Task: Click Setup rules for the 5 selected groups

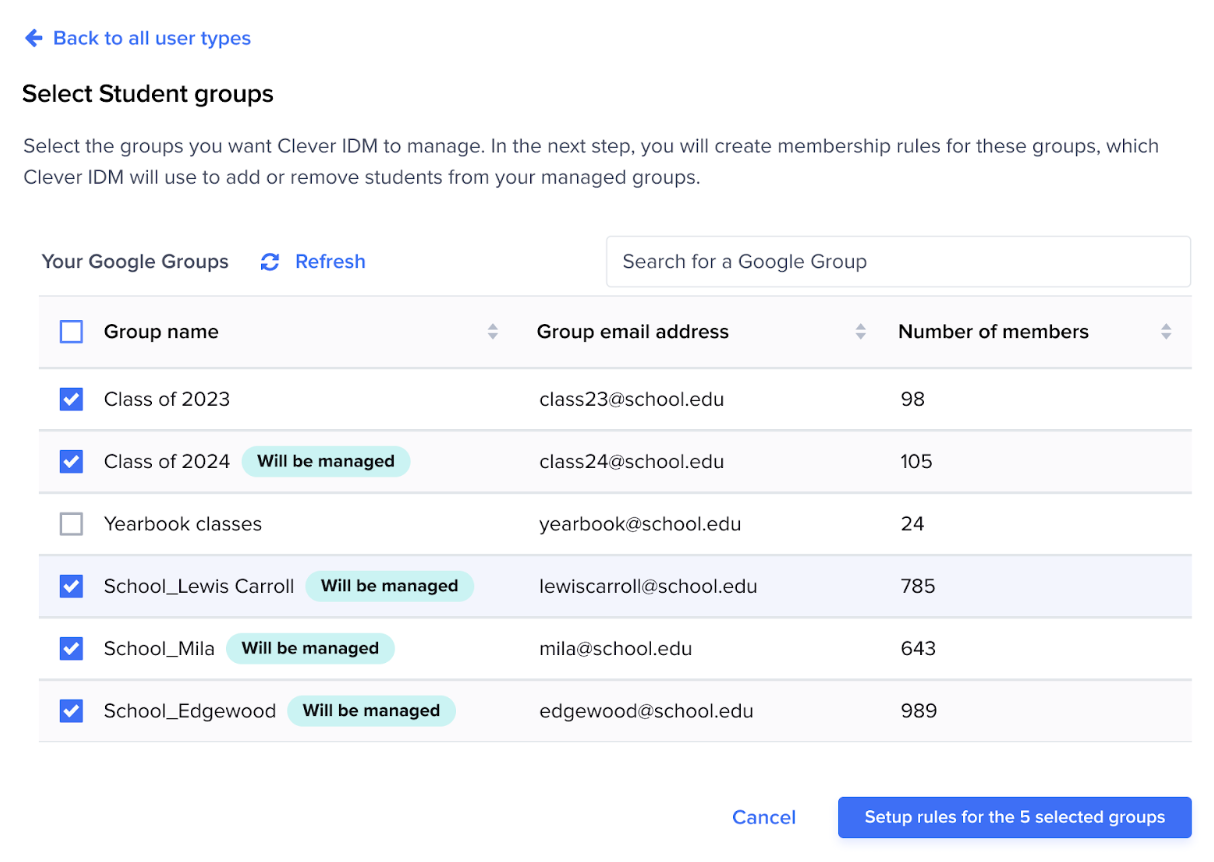Action: pyautogui.click(x=1014, y=817)
